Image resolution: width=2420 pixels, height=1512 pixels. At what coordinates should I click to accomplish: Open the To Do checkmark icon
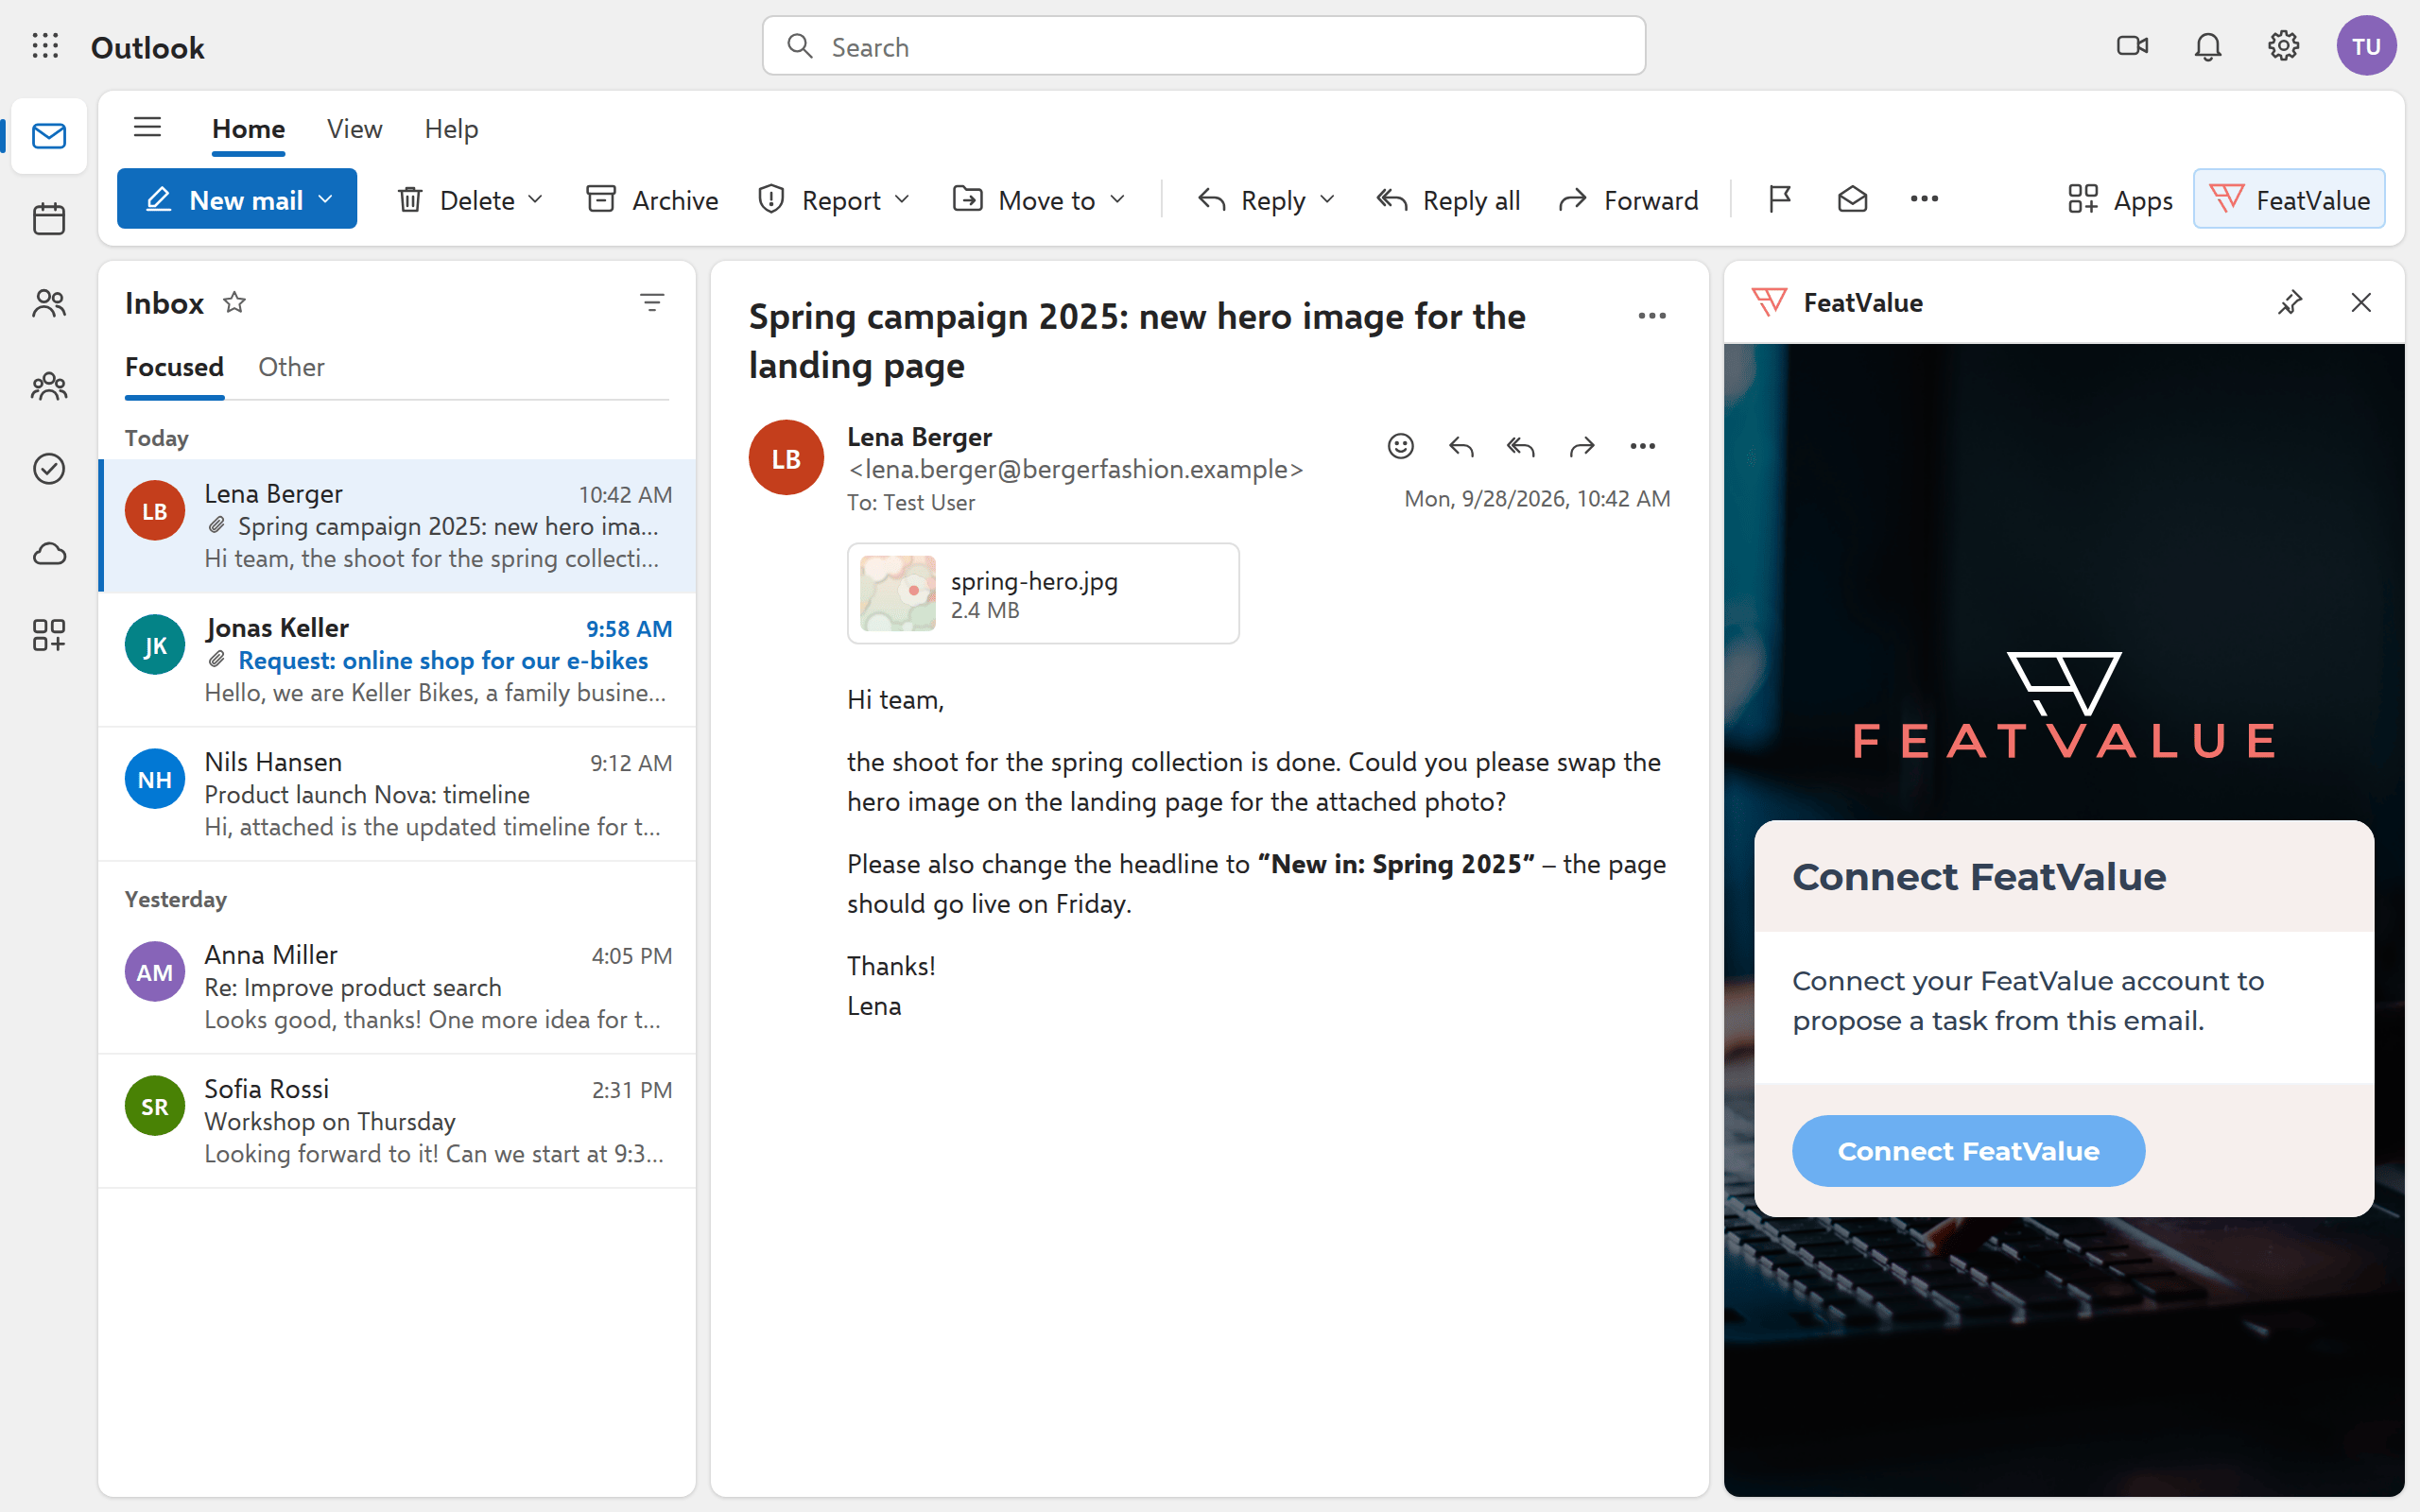click(48, 469)
